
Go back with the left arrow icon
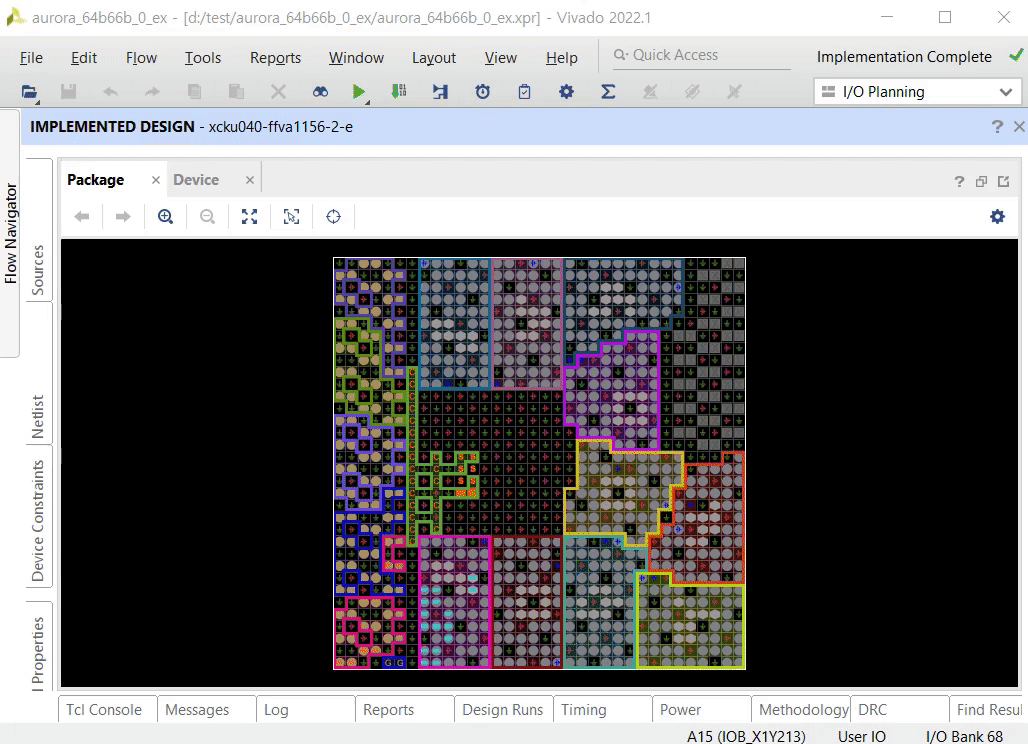(81, 216)
